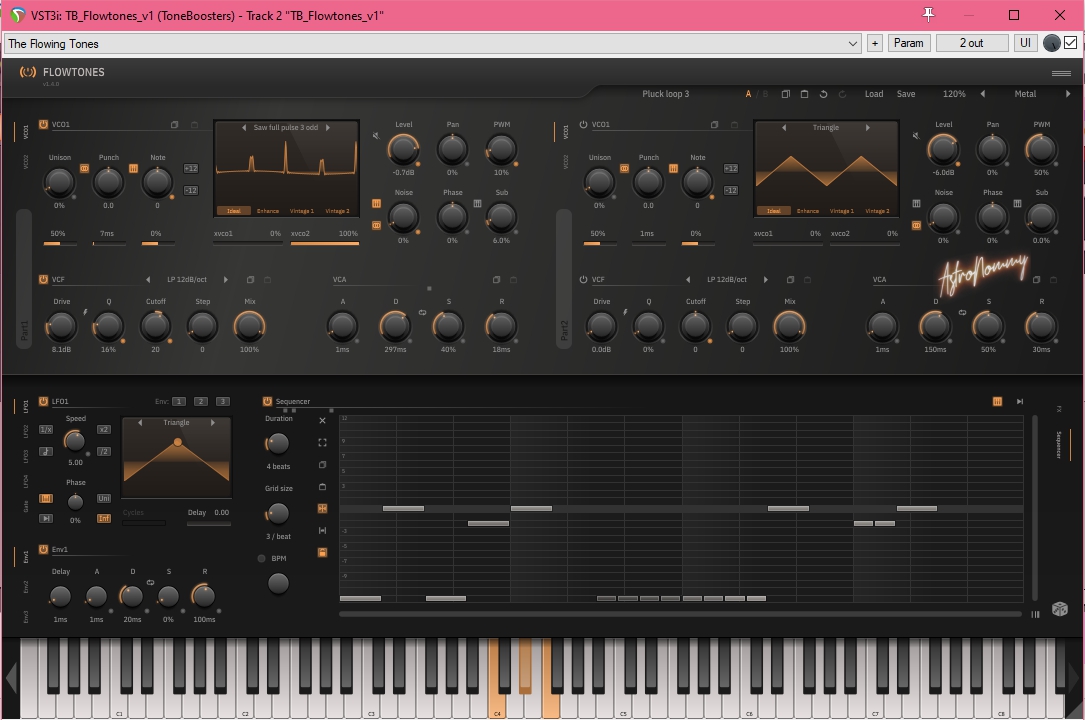Open the Flowtones hamburger menu
Viewport: 1085px width, 720px height.
(1061, 73)
